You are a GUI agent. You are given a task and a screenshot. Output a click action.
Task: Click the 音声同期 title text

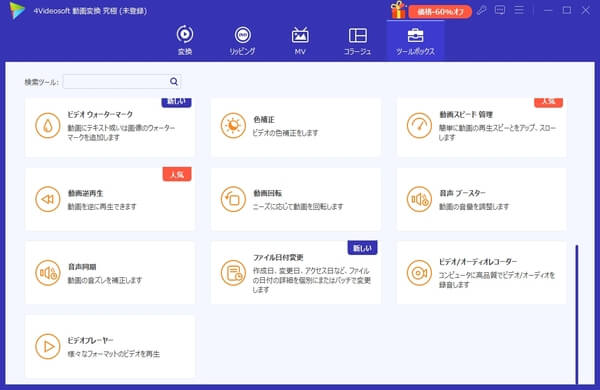pos(82,267)
